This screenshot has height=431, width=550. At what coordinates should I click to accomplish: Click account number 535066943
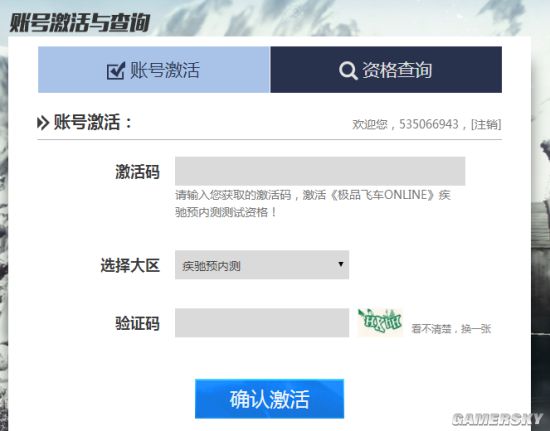click(x=429, y=124)
